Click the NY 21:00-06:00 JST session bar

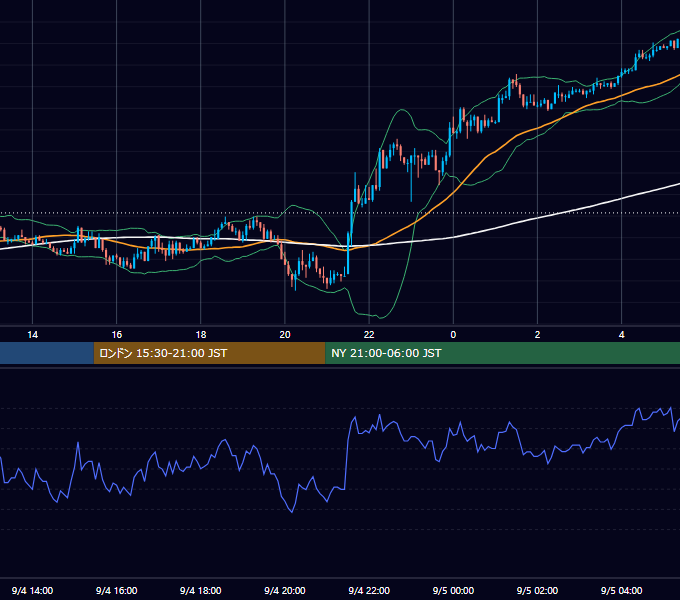pos(503,353)
